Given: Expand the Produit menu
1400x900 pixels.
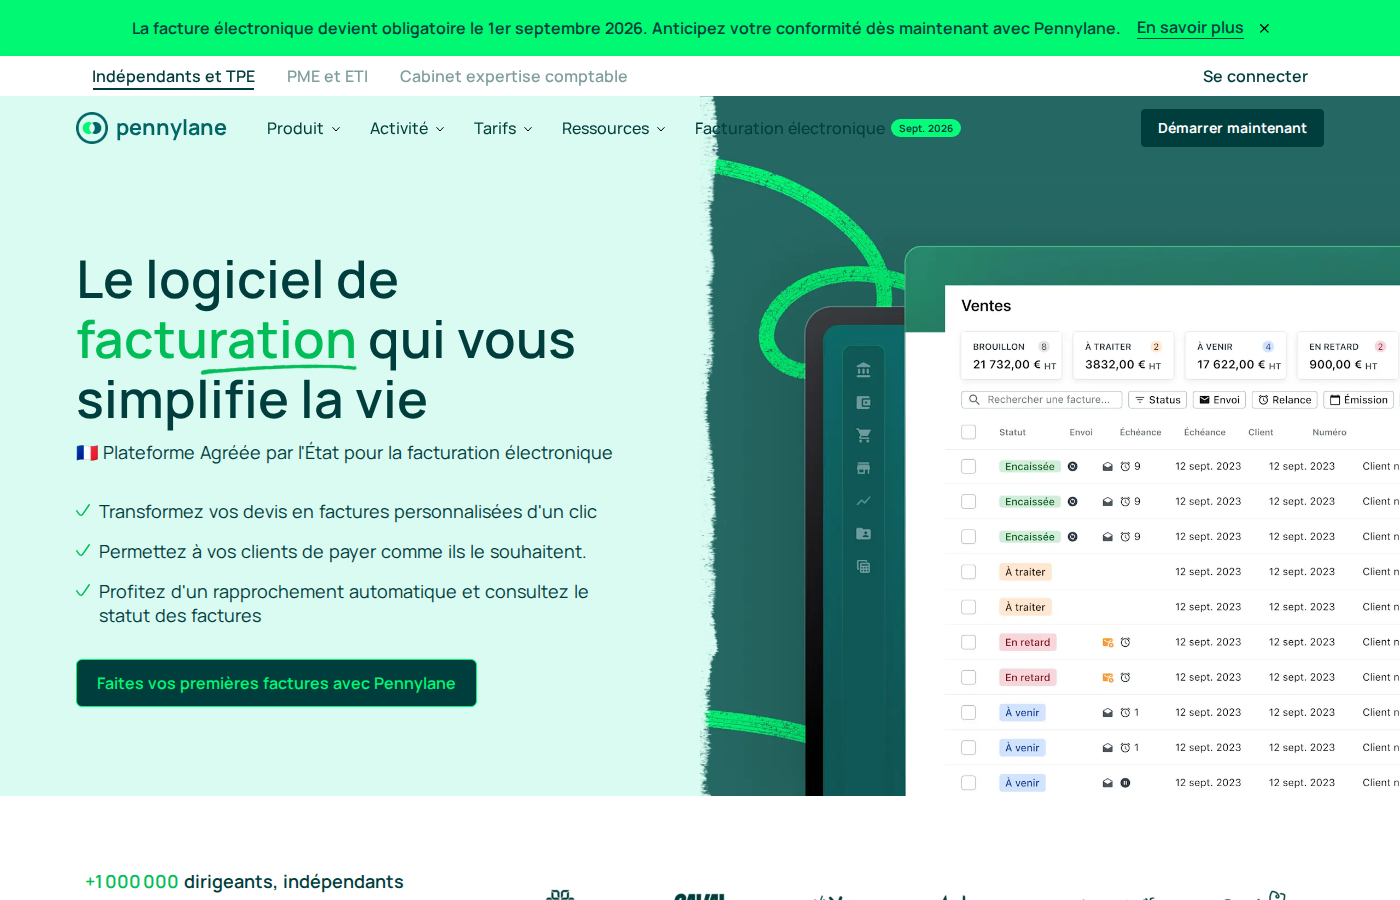Looking at the screenshot, I should click(303, 128).
